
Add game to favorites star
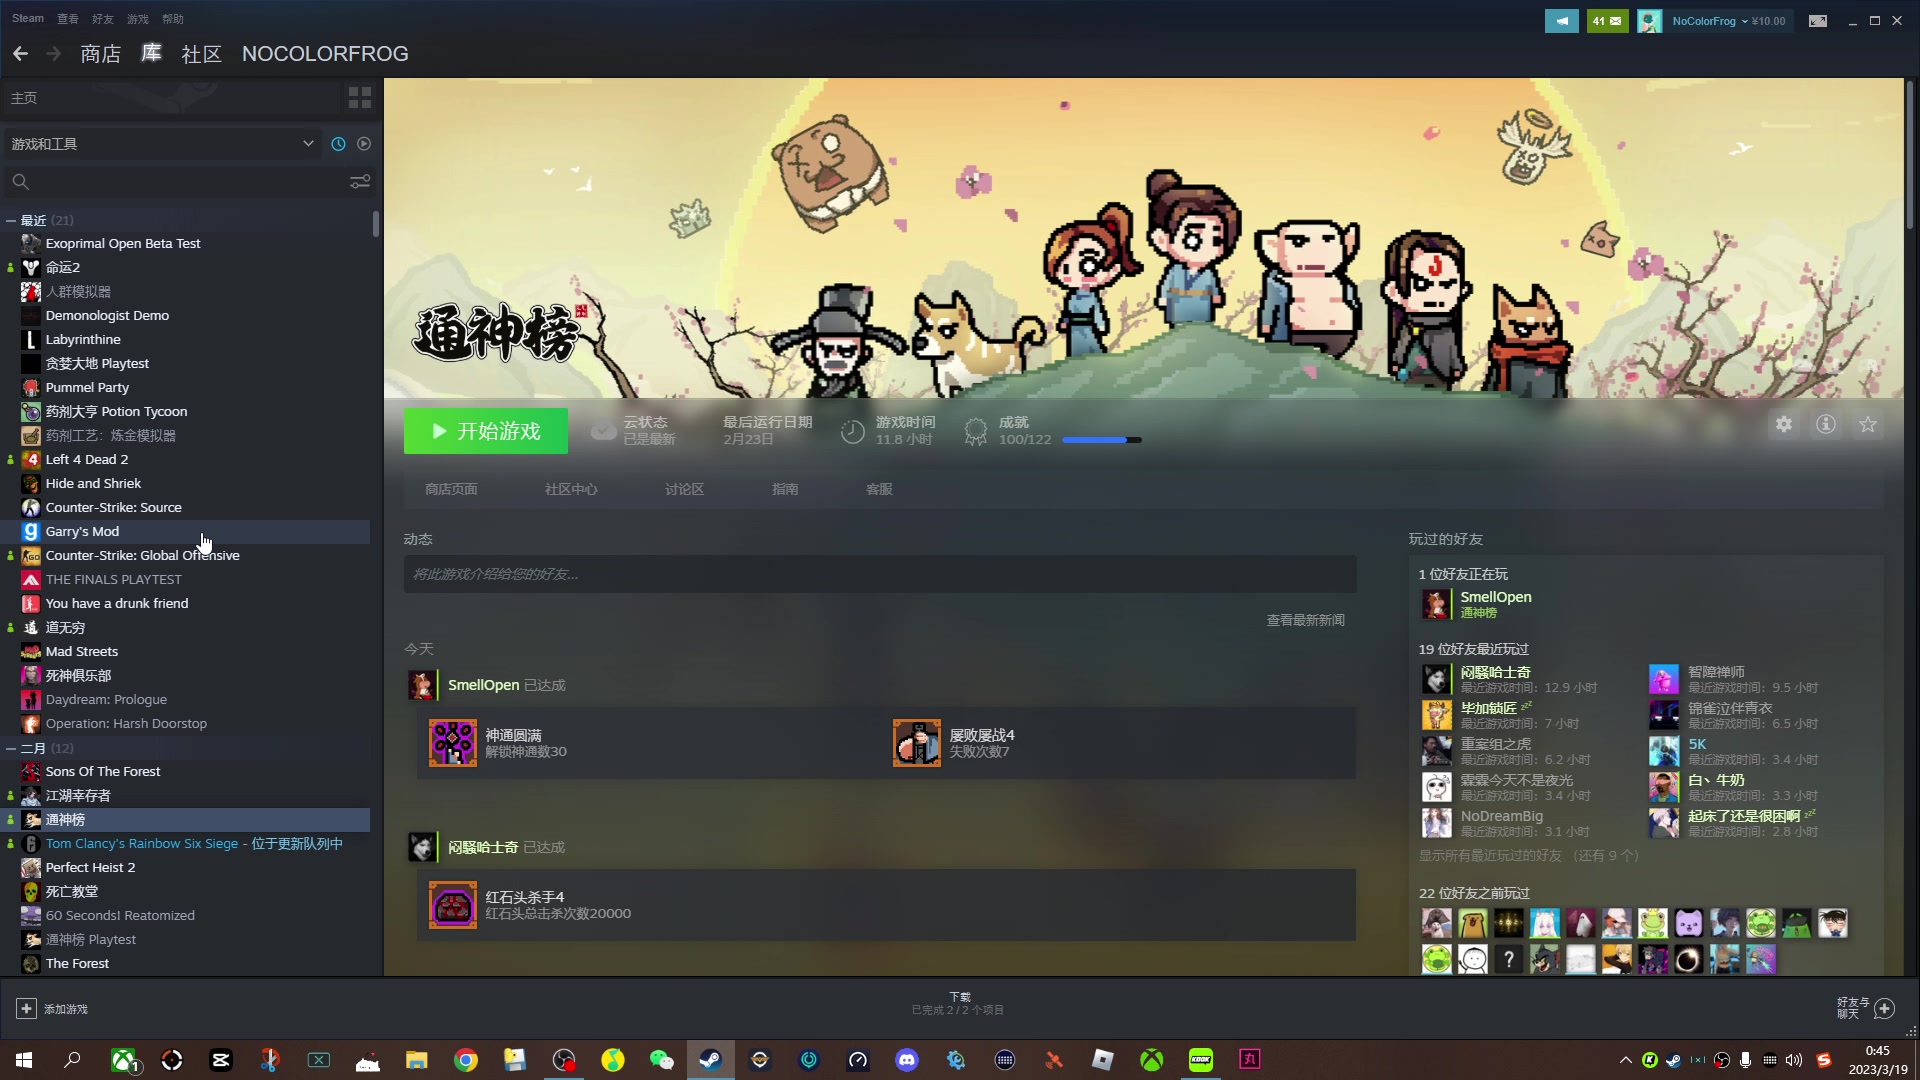click(x=1868, y=425)
